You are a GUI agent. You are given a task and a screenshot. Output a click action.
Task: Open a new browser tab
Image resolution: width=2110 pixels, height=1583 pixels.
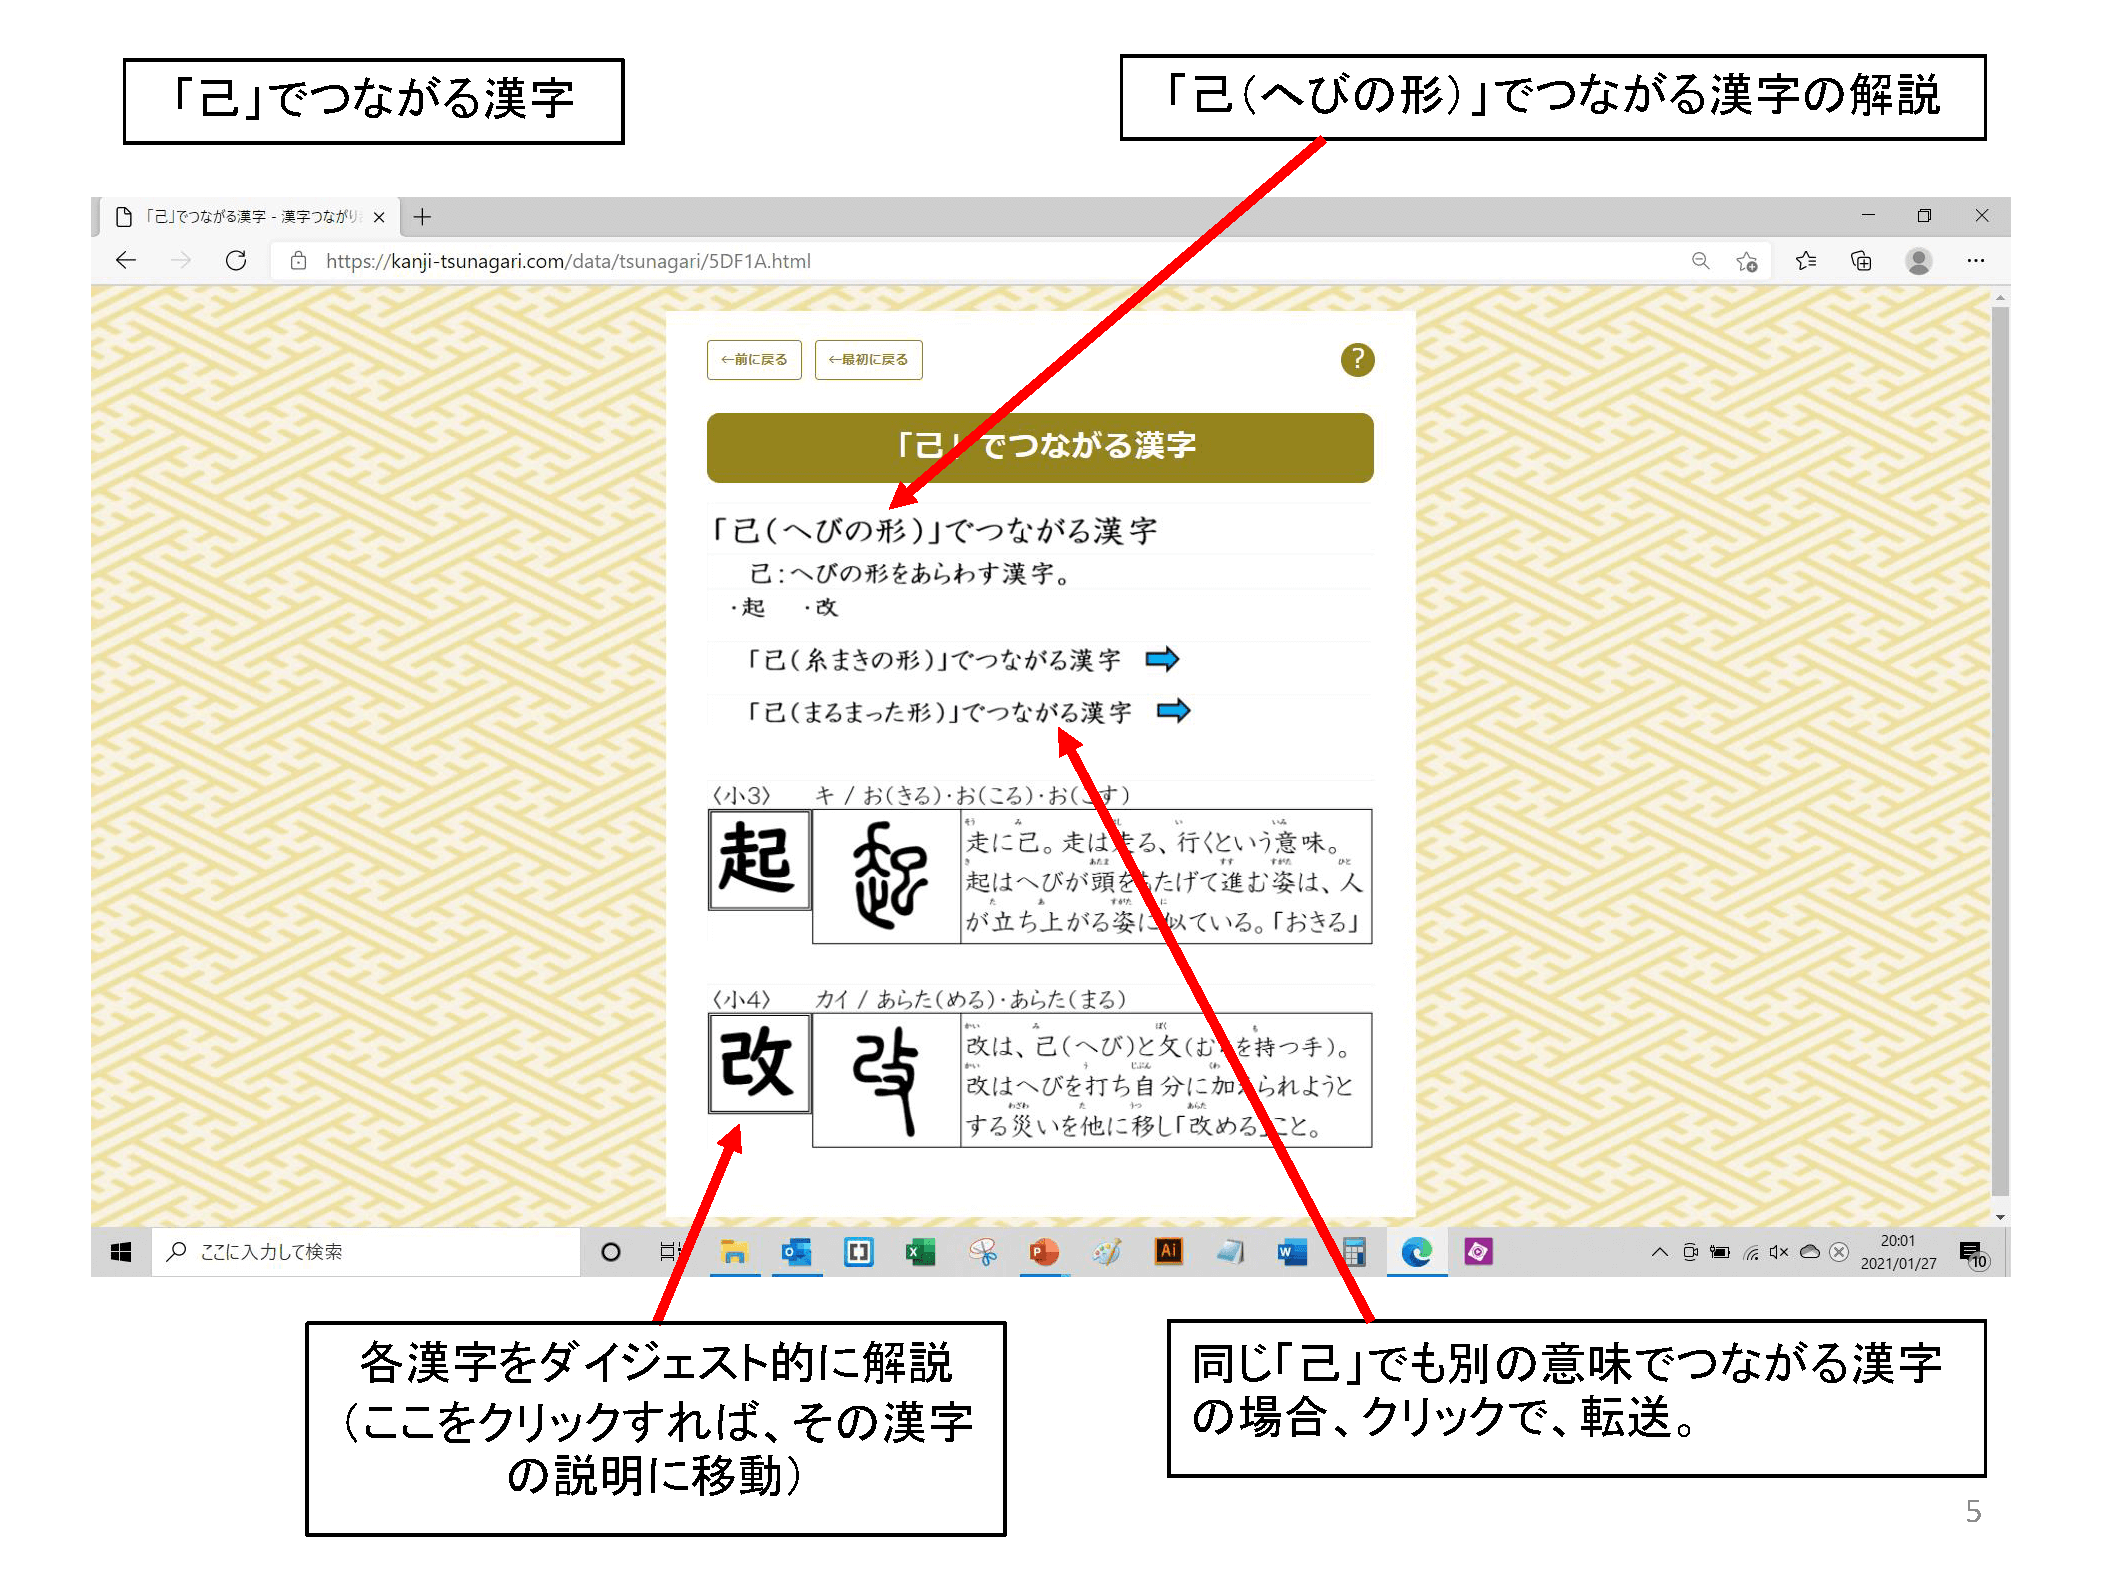423,217
